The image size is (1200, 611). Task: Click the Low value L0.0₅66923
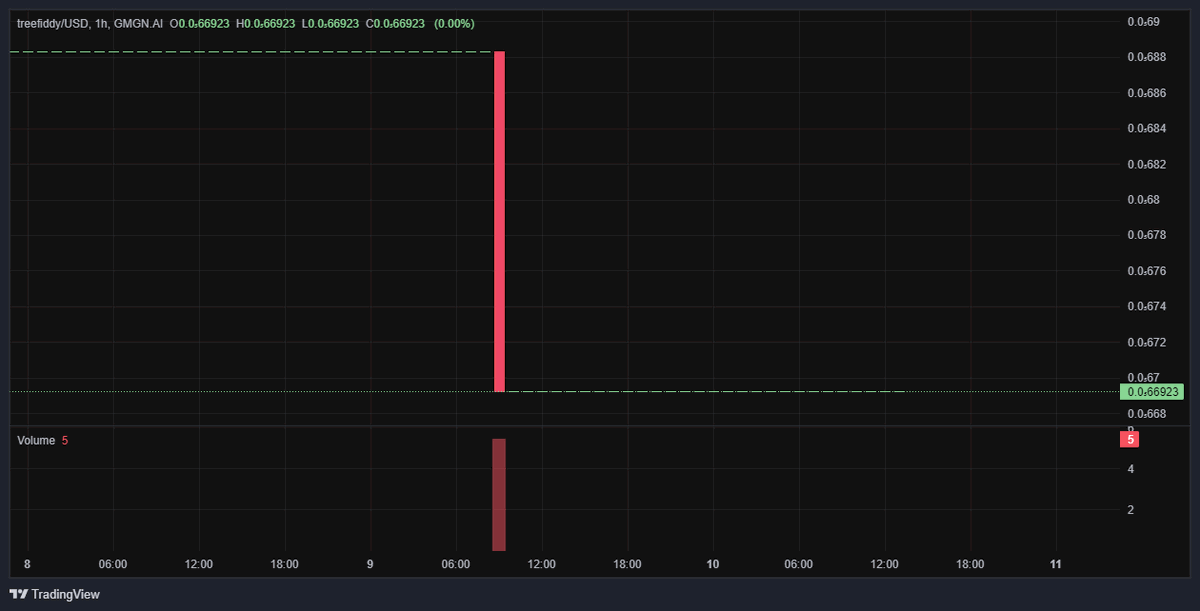(330, 23)
